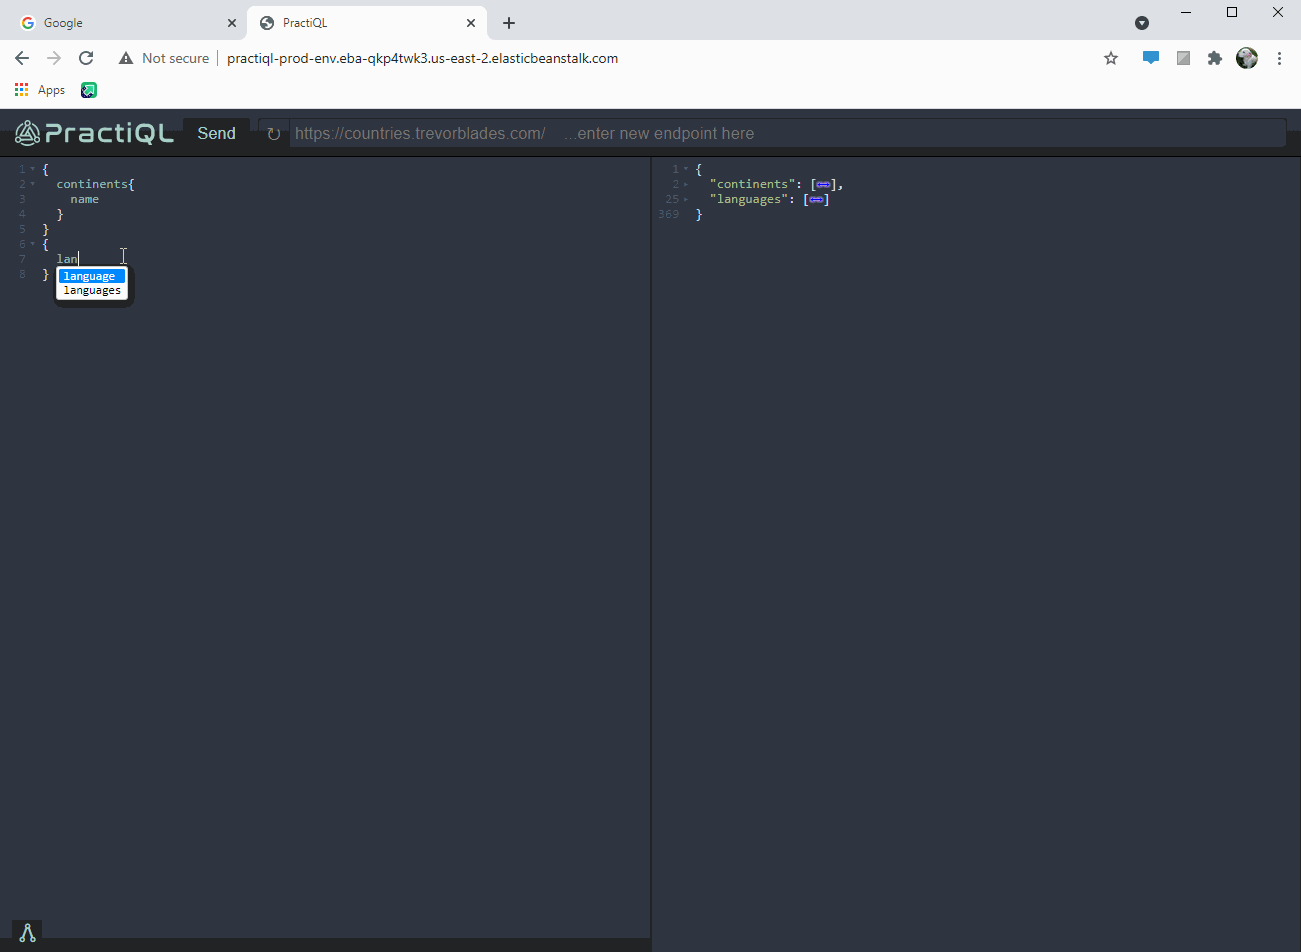This screenshot has width=1301, height=952.
Task: Reload the current page
Action: click(86, 58)
